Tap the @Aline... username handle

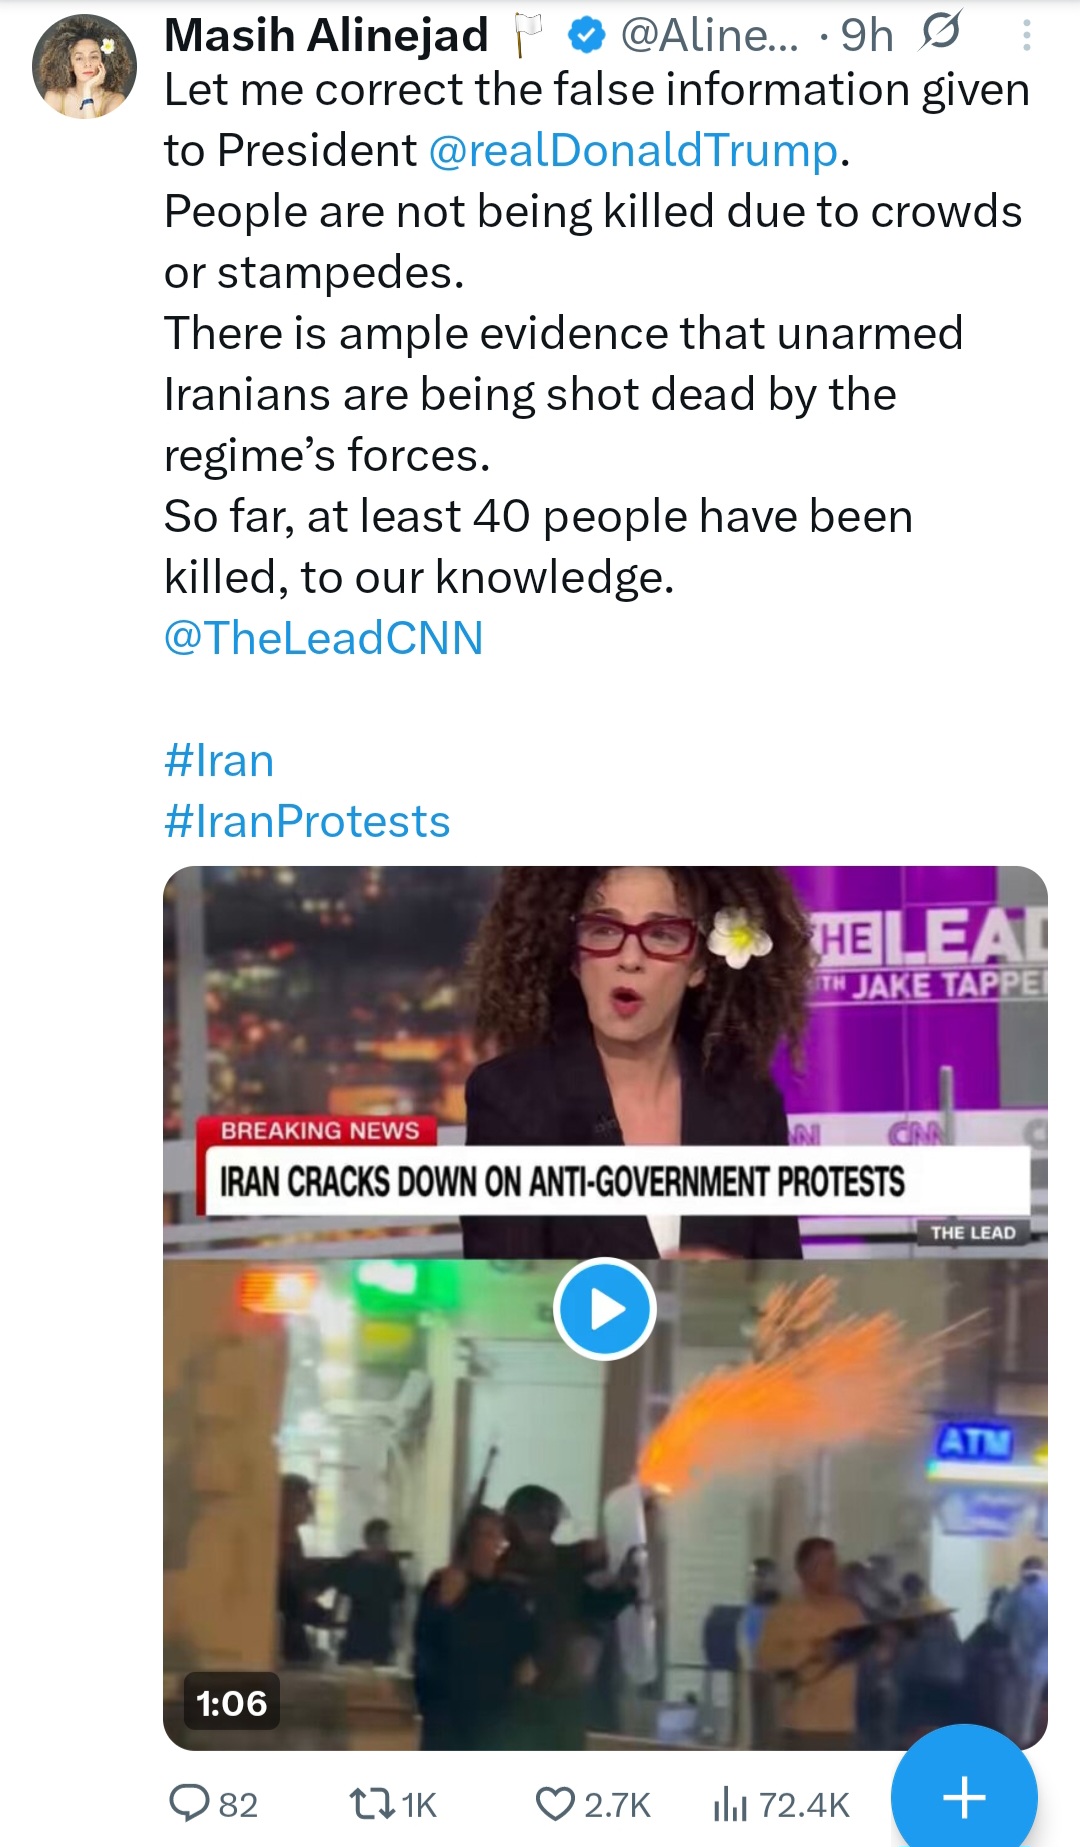(x=710, y=36)
